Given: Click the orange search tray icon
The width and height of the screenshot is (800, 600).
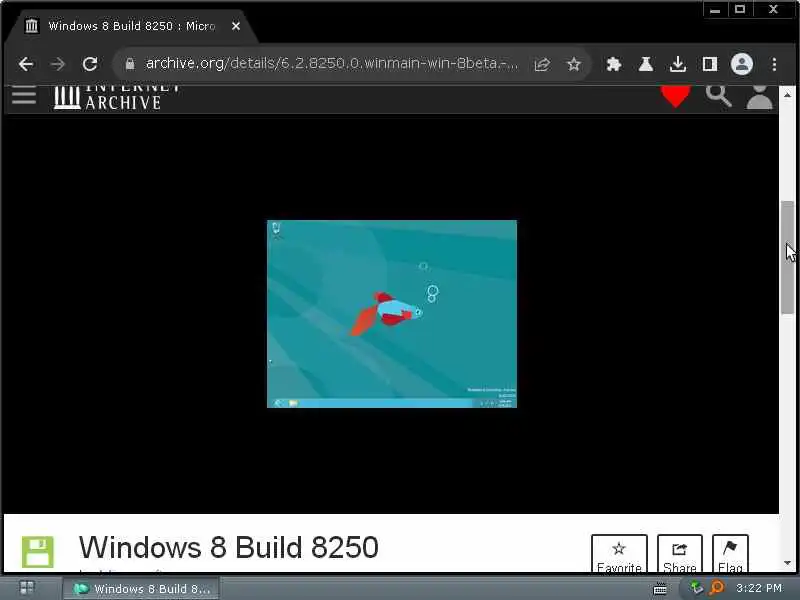Looking at the screenshot, I should click(717, 588).
